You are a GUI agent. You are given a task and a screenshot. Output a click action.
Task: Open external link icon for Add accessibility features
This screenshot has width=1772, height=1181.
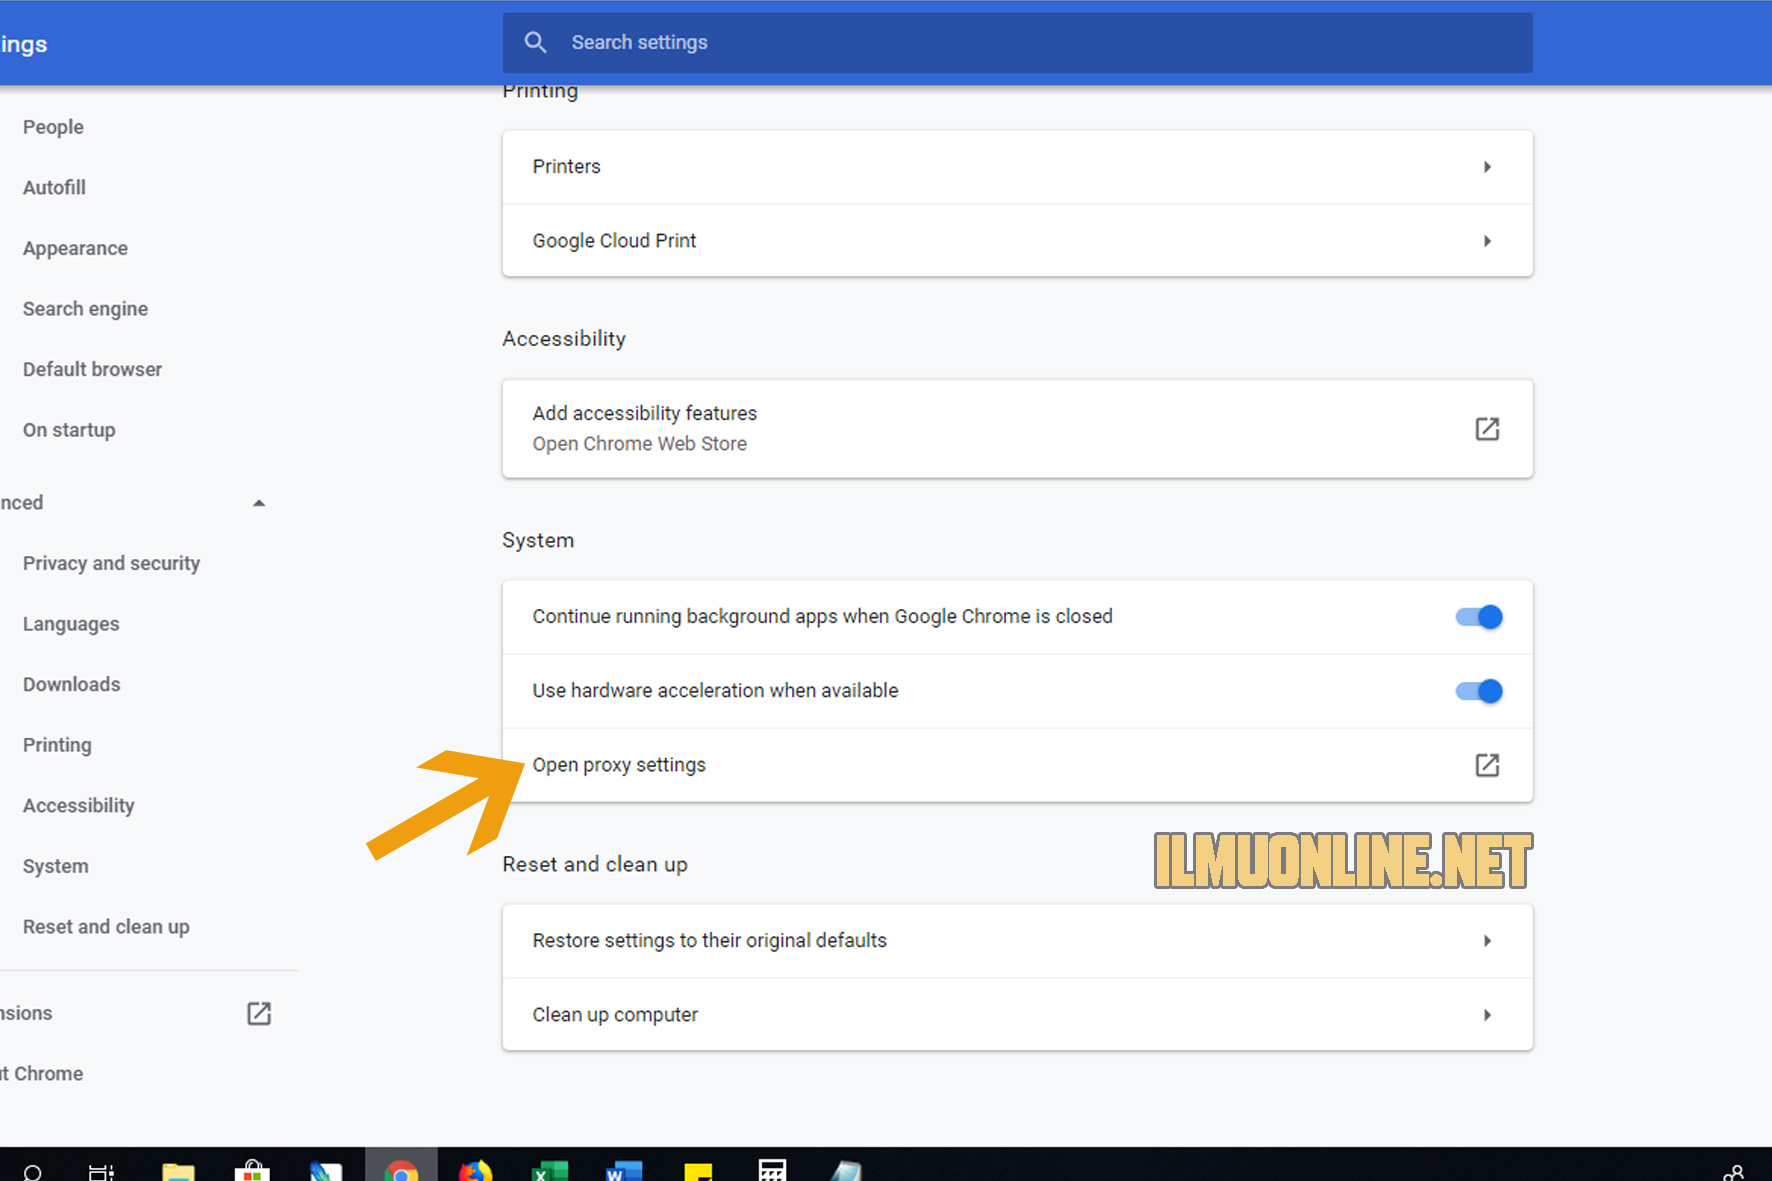(x=1487, y=429)
